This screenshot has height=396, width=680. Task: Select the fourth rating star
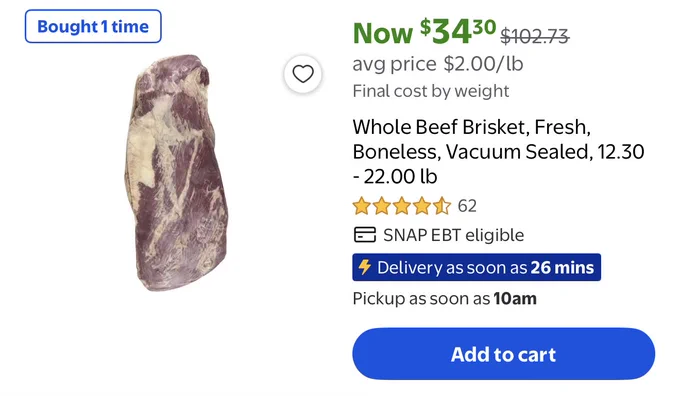coord(421,206)
